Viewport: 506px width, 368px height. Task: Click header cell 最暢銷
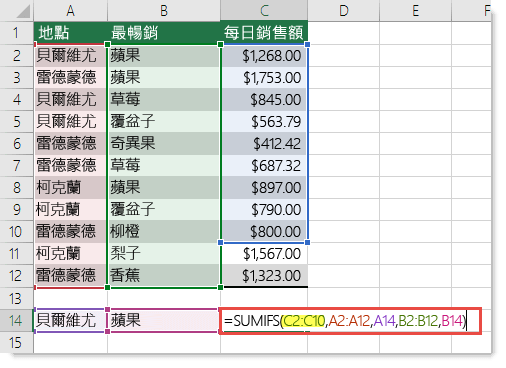point(164,33)
